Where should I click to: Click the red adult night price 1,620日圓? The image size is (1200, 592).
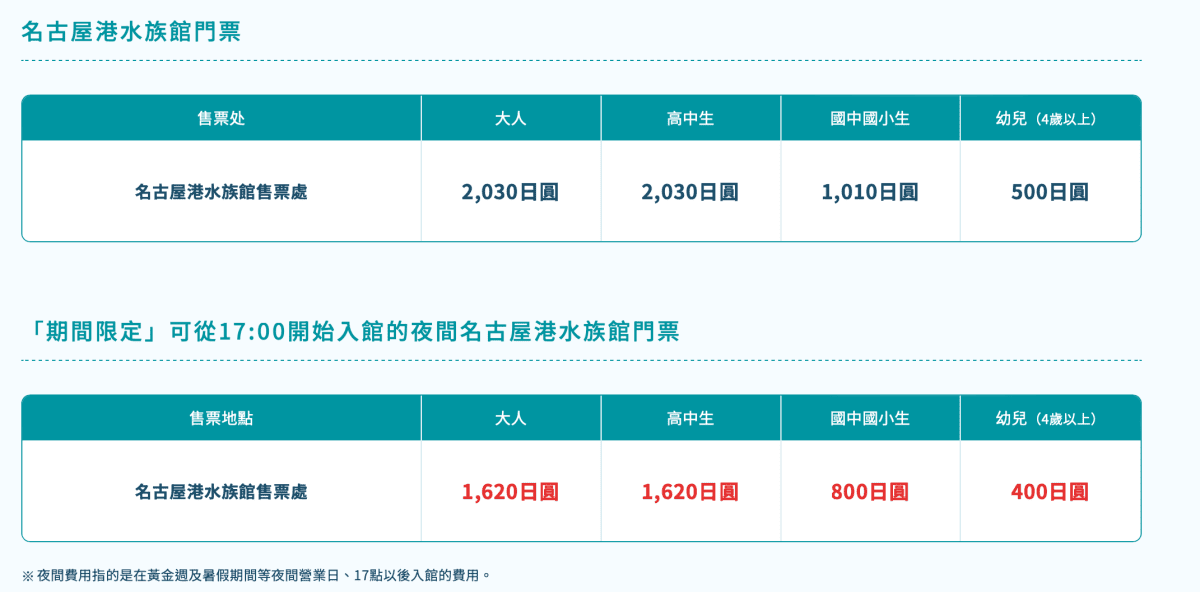[x=510, y=492]
